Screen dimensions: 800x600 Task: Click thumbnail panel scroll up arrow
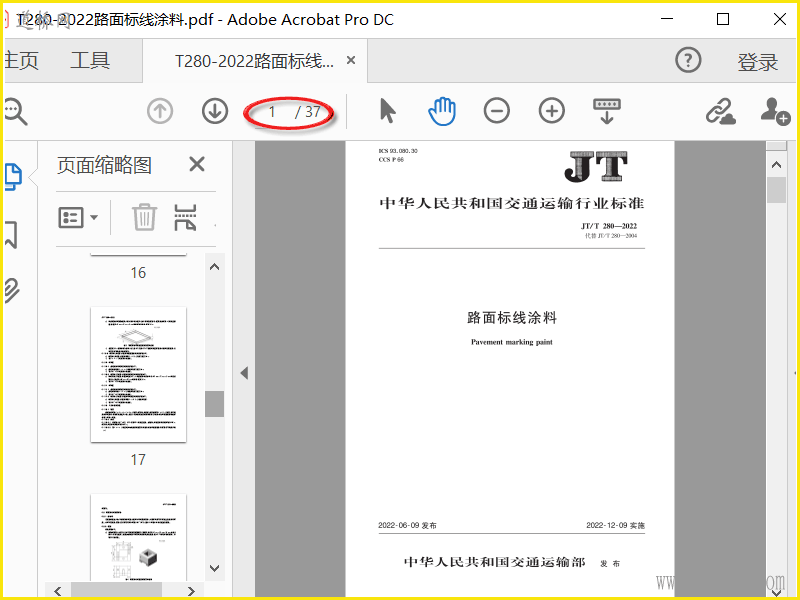[215, 267]
